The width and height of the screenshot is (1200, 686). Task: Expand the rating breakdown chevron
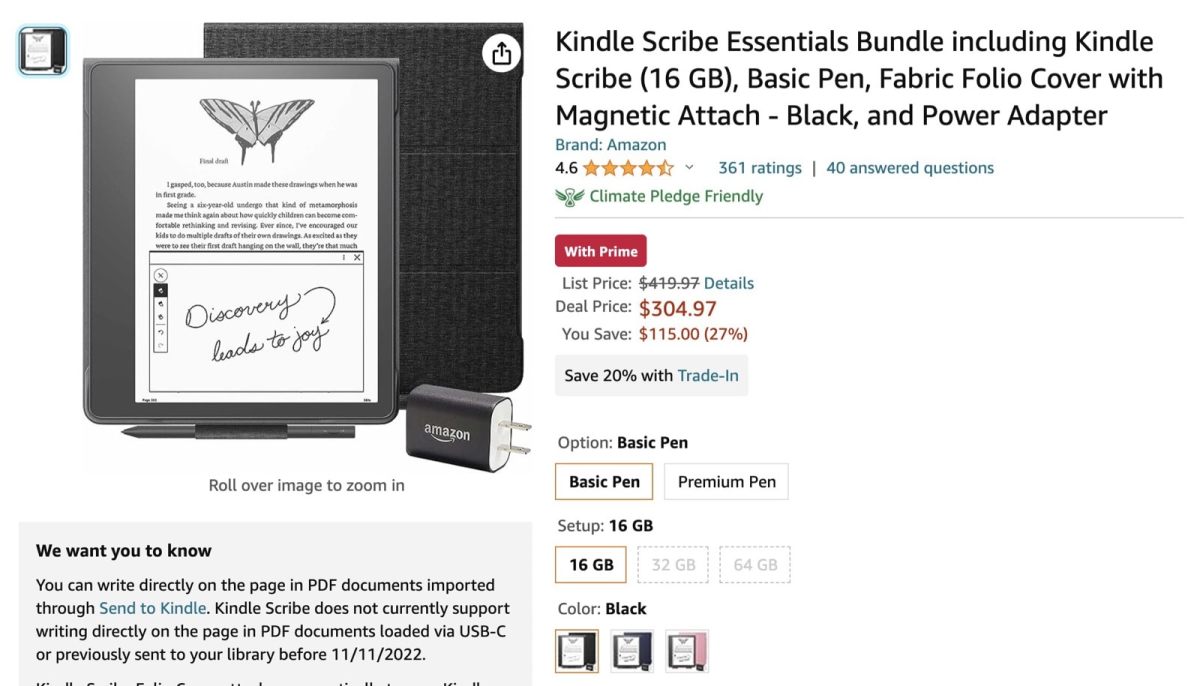pos(689,168)
